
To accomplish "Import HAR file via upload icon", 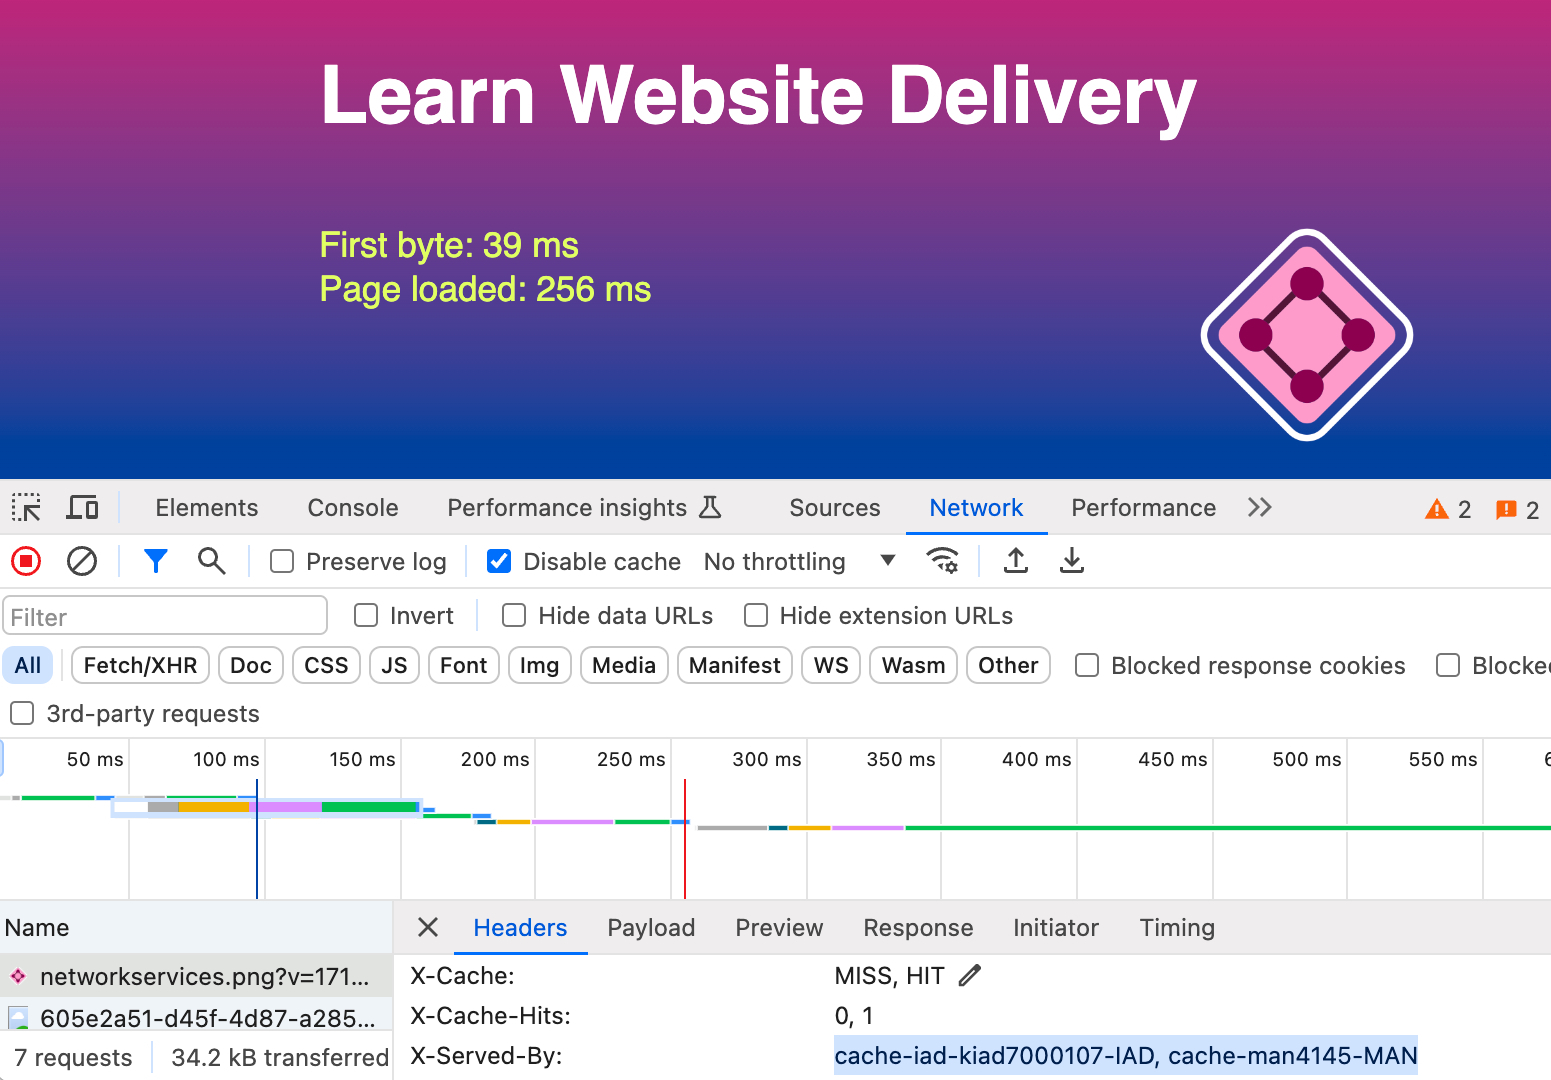I will coord(1015,561).
